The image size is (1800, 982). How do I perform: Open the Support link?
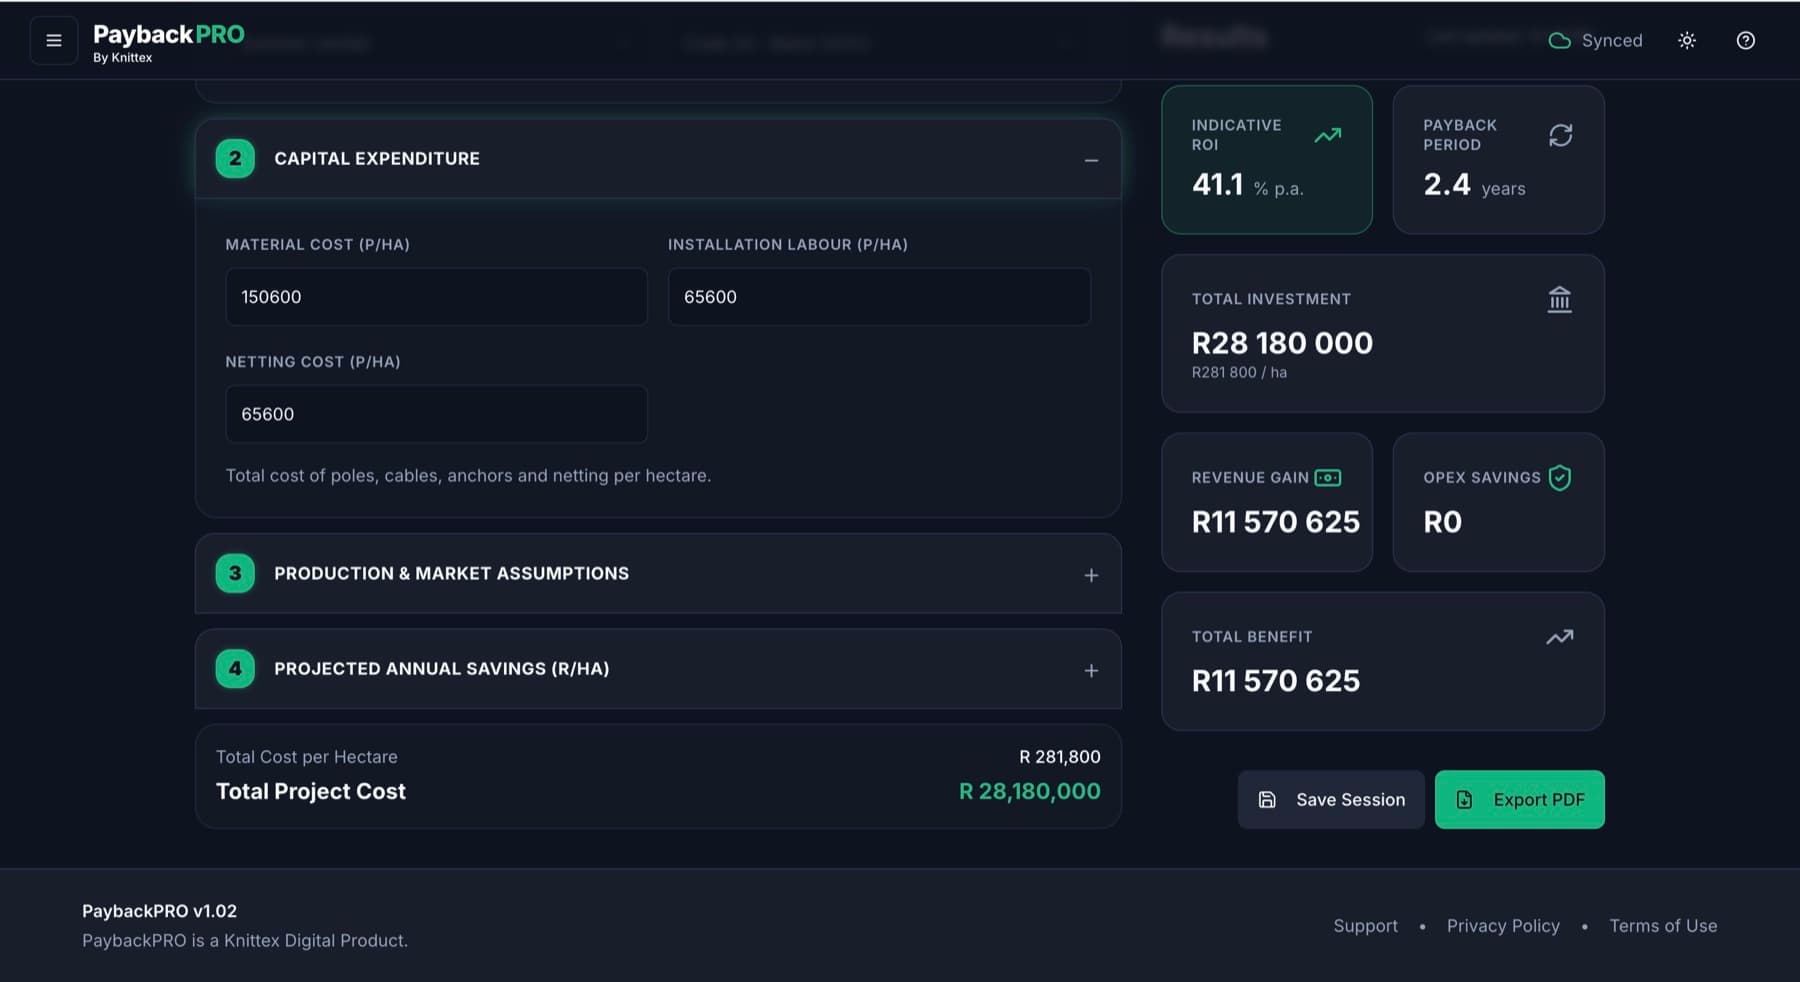1365,926
